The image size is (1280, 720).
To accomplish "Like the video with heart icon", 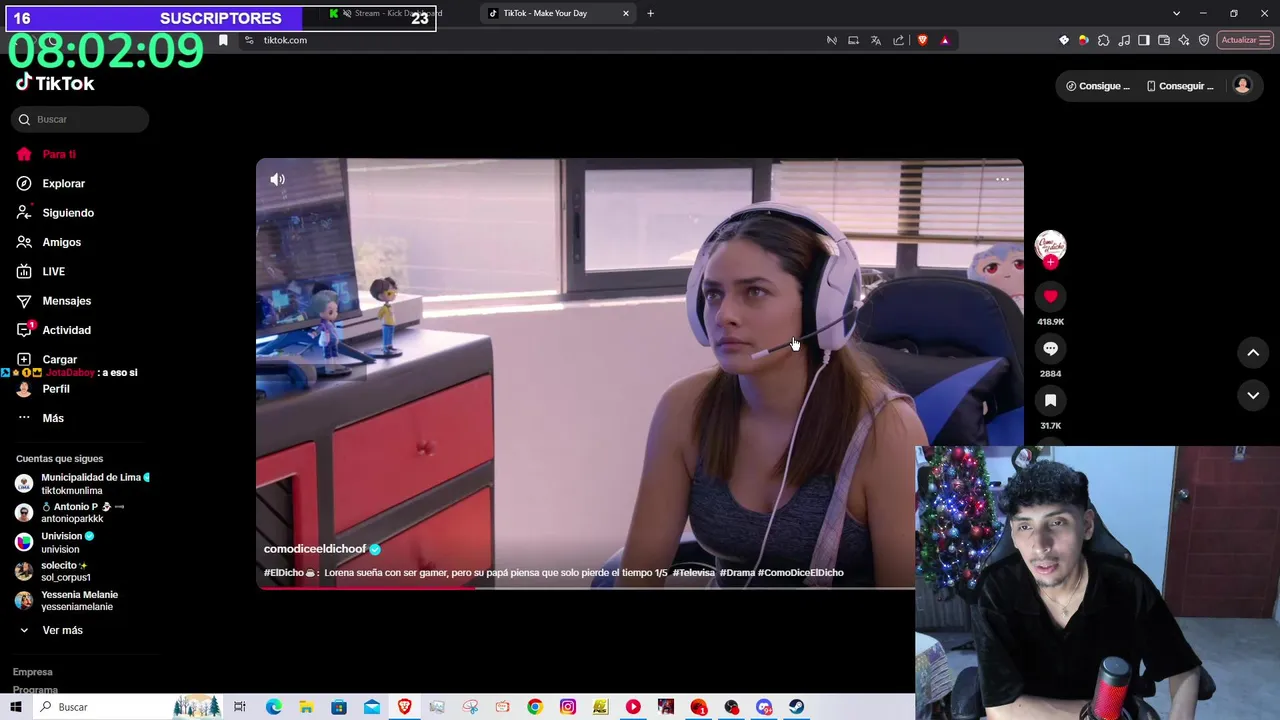I will pos(1050,296).
